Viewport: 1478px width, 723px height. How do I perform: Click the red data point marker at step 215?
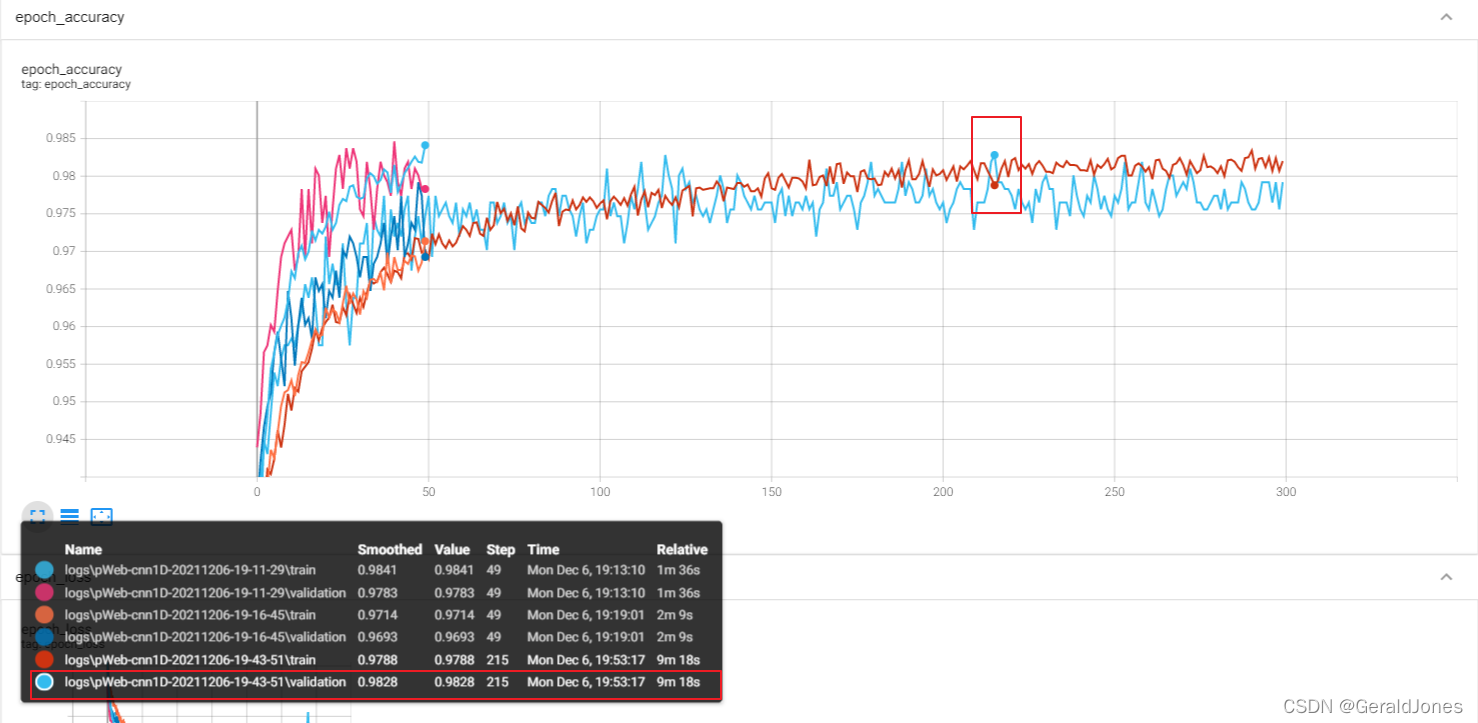(x=994, y=185)
